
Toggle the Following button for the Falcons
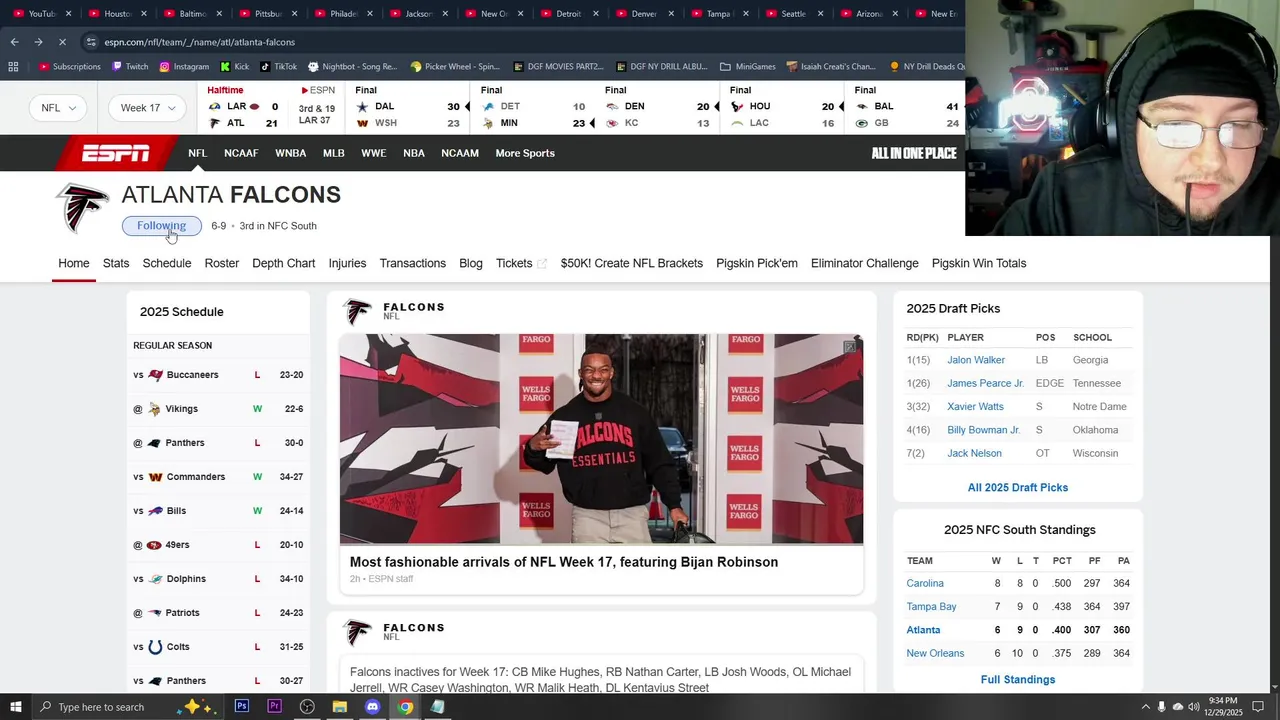click(162, 226)
